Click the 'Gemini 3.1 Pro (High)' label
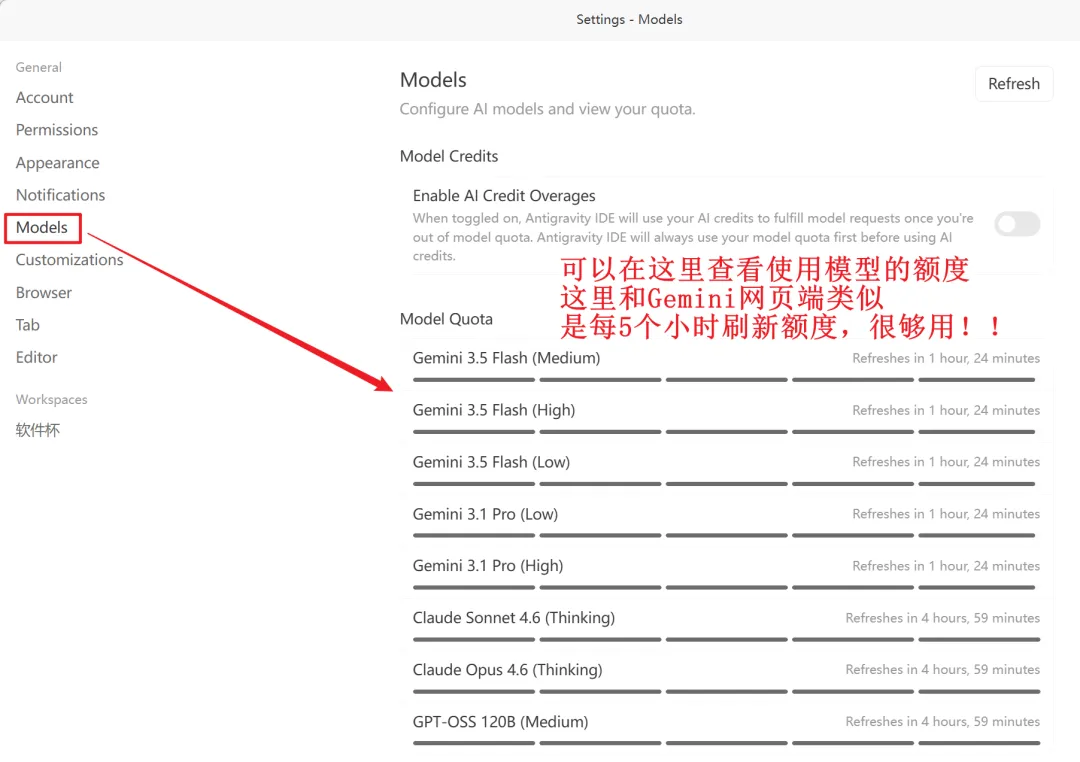This screenshot has width=1080, height=762. click(488, 566)
